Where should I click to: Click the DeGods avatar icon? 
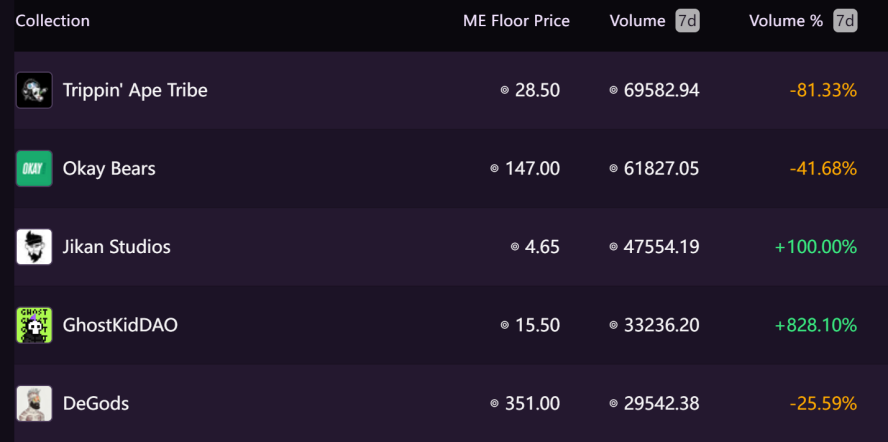coord(34,403)
